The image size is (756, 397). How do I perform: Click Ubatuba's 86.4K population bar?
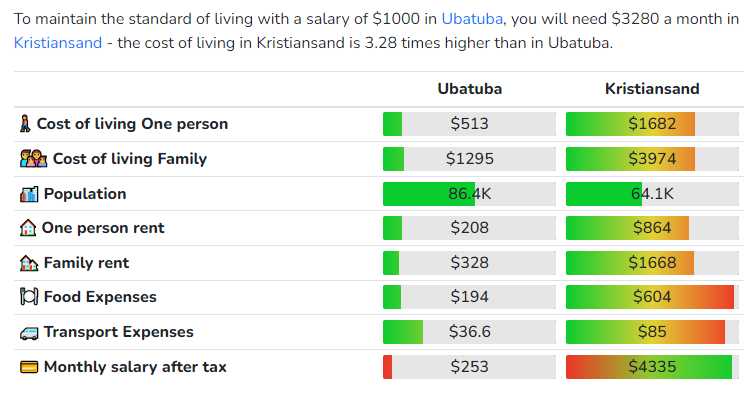coord(469,194)
